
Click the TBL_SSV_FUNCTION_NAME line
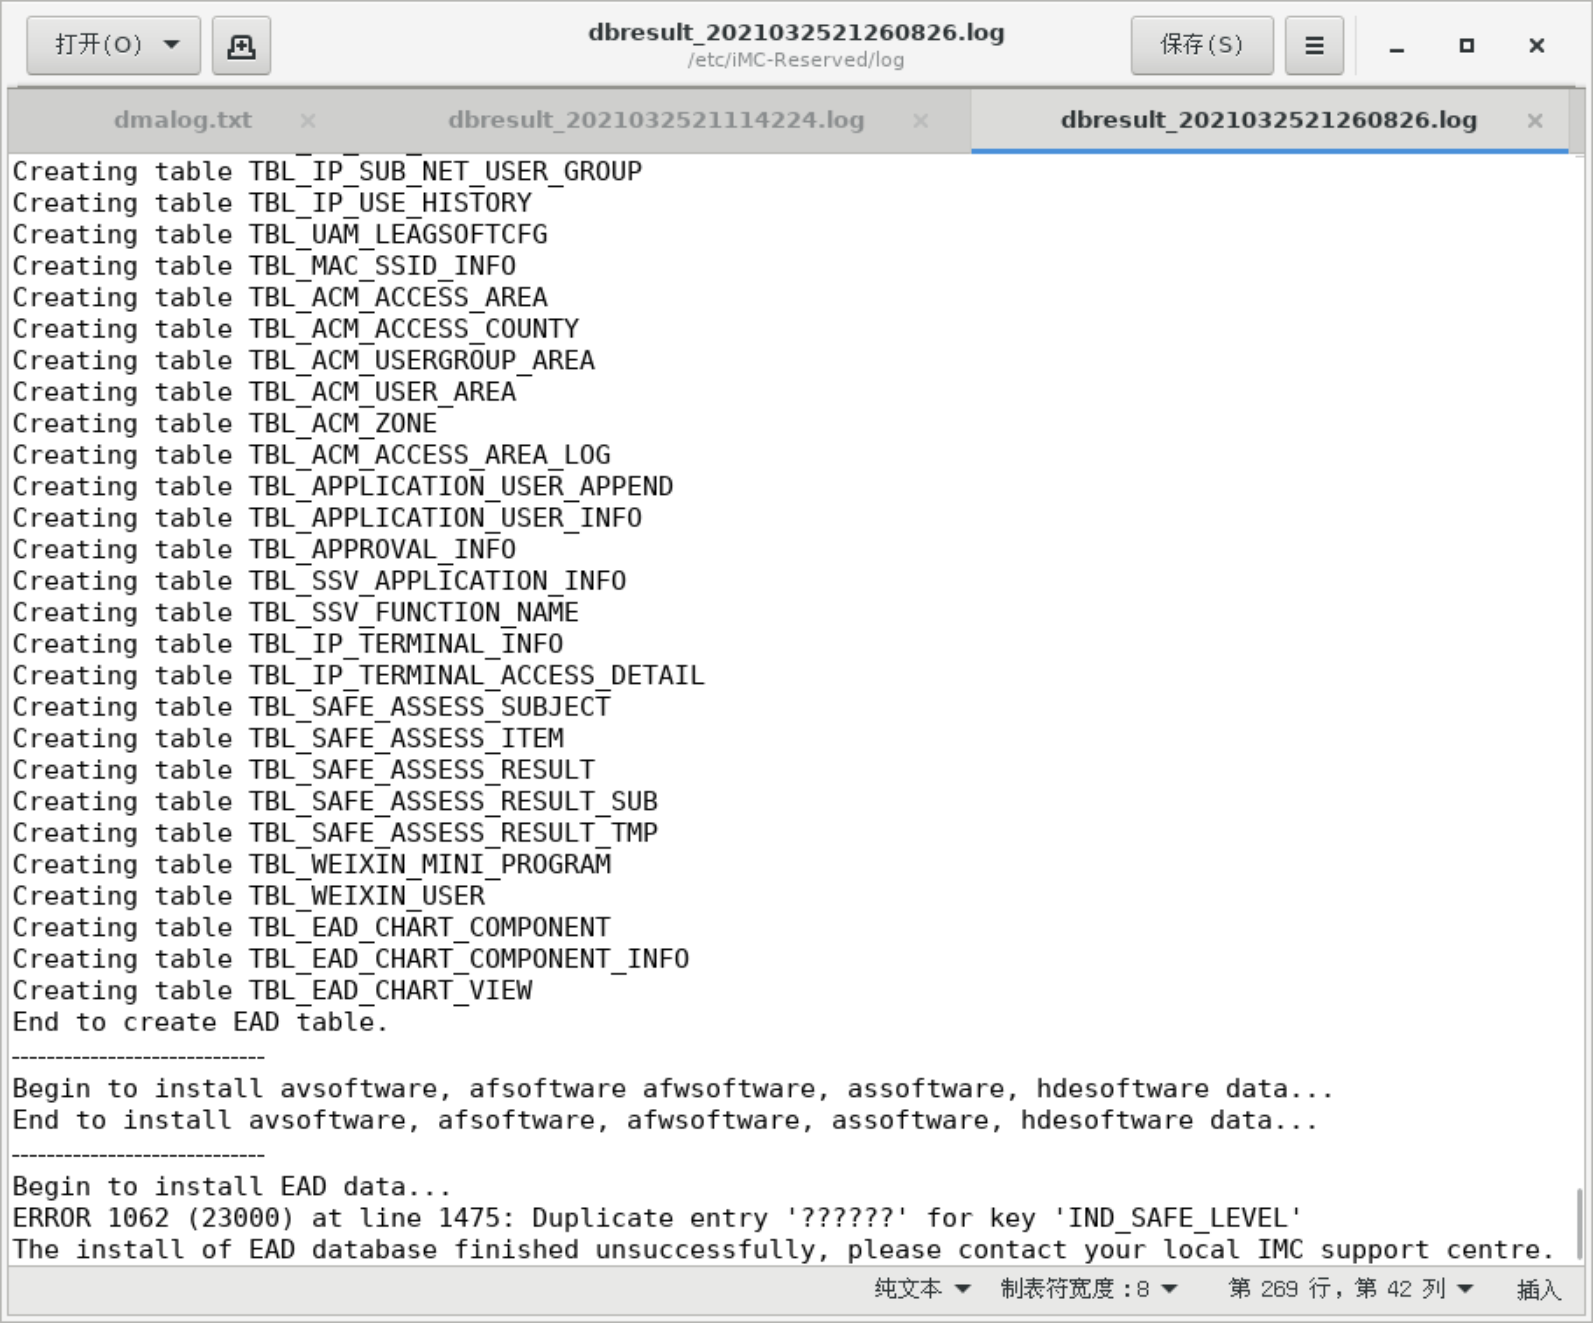296,613
